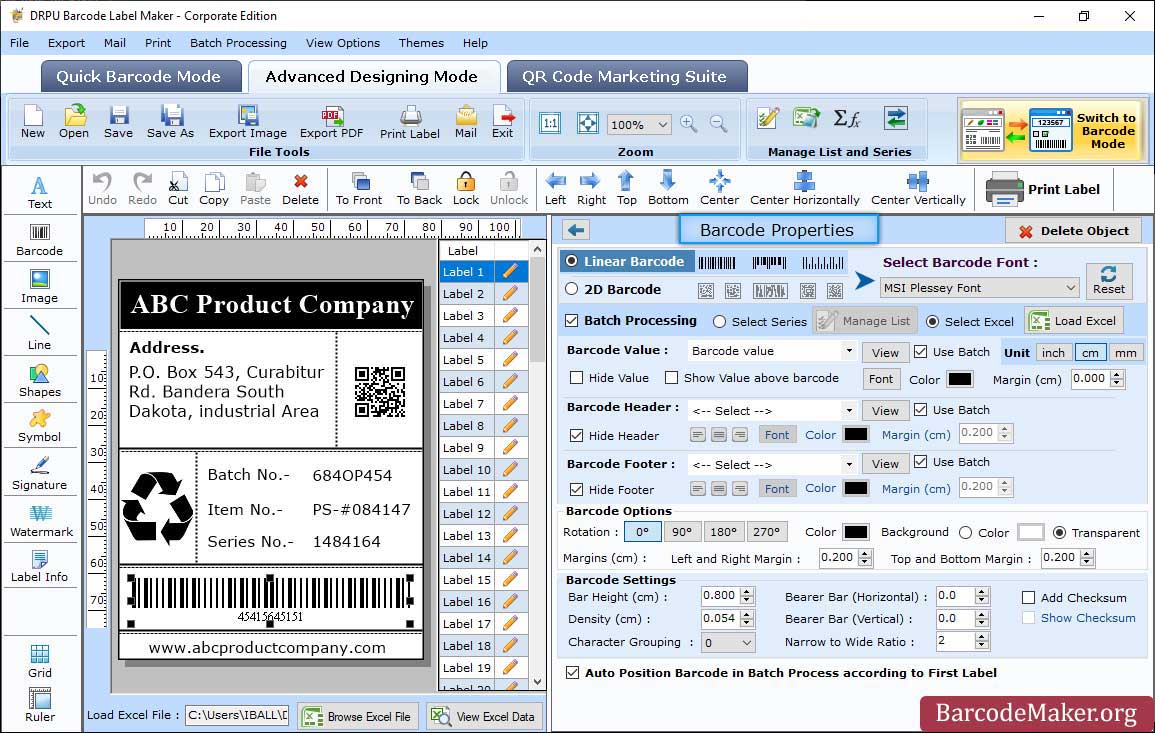Toggle the Ruler display
The height and width of the screenshot is (733, 1155).
[40, 705]
